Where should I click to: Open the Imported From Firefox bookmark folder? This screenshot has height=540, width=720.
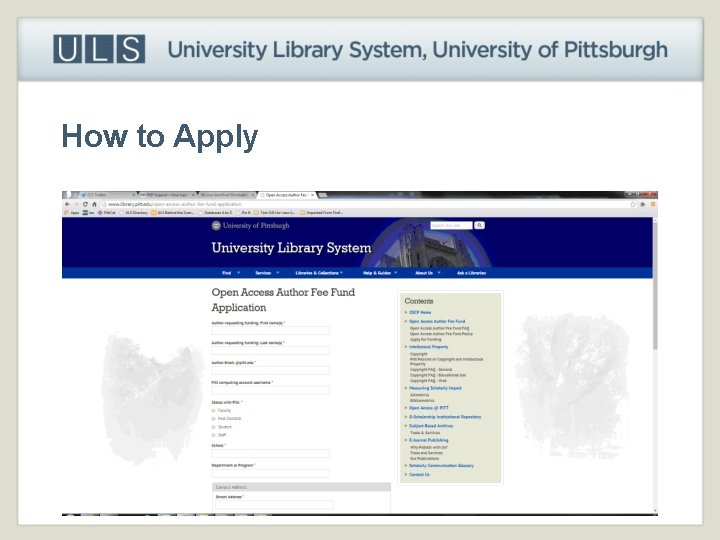click(x=322, y=213)
